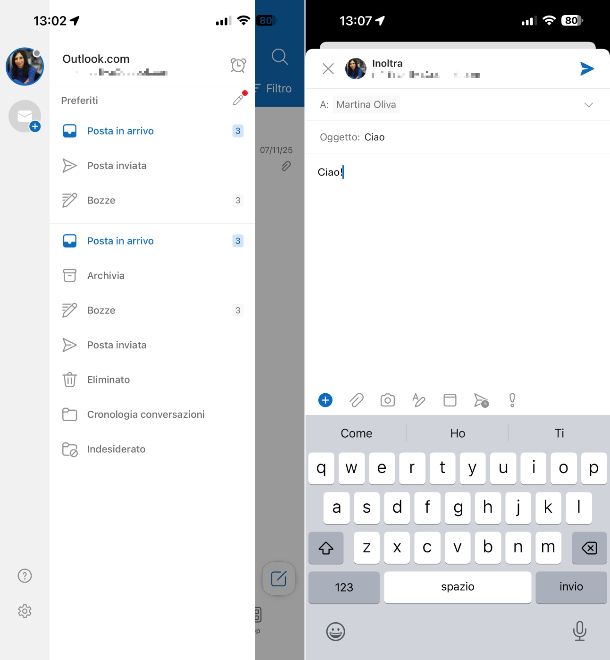Screen dimensions: 610x660
Task: Open the help question mark icon
Action: [x=25, y=575]
